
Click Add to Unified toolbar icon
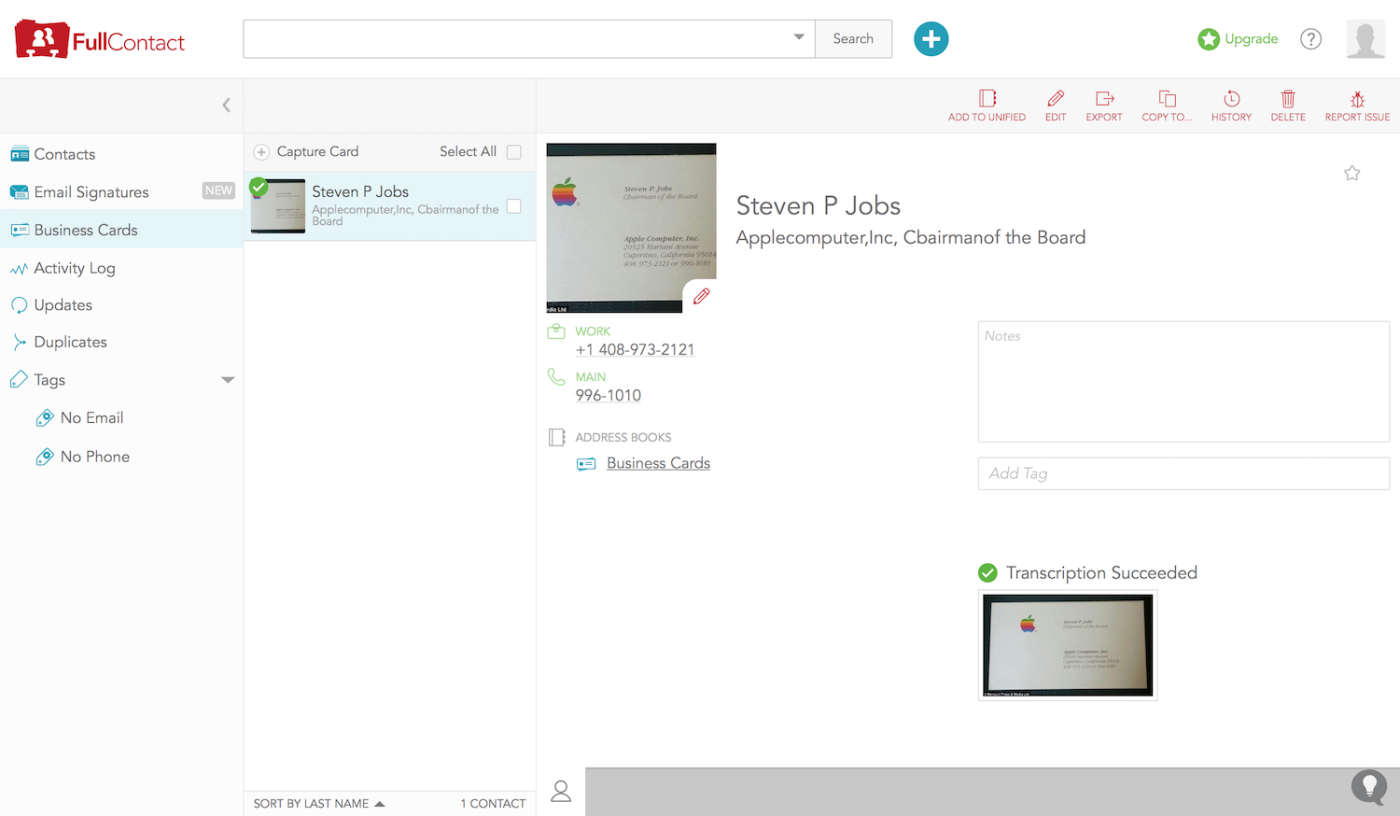(987, 105)
